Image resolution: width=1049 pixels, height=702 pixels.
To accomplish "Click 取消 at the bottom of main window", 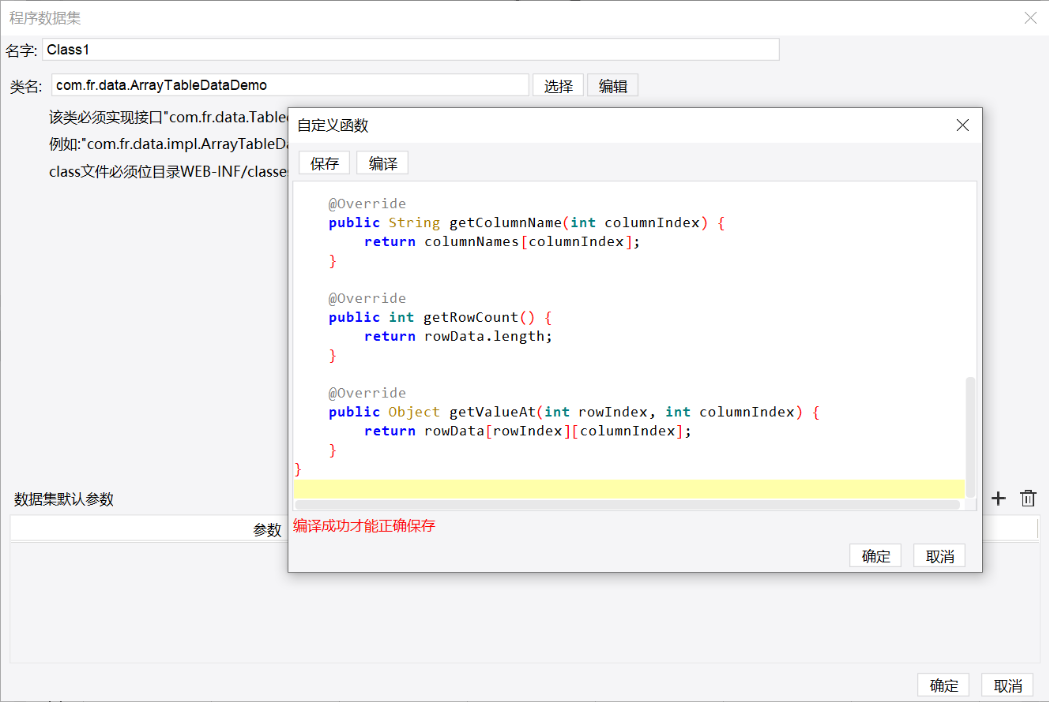I will click(x=1008, y=685).
